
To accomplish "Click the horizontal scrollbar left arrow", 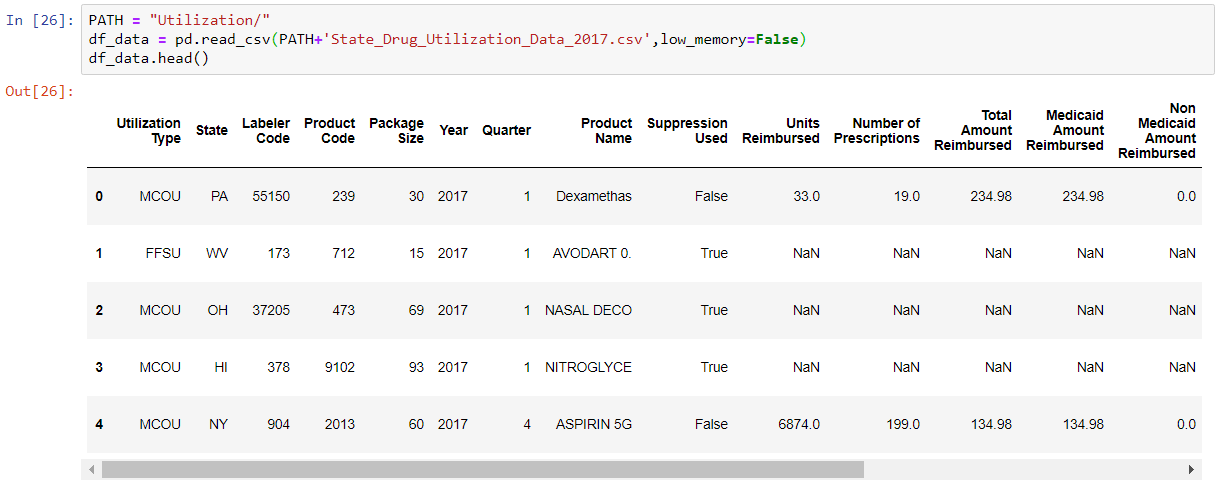I will 92,469.
